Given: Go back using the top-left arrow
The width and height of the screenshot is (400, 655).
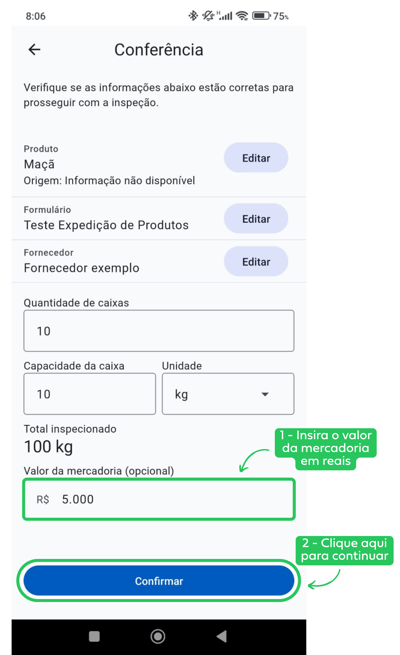Looking at the screenshot, I should (34, 50).
